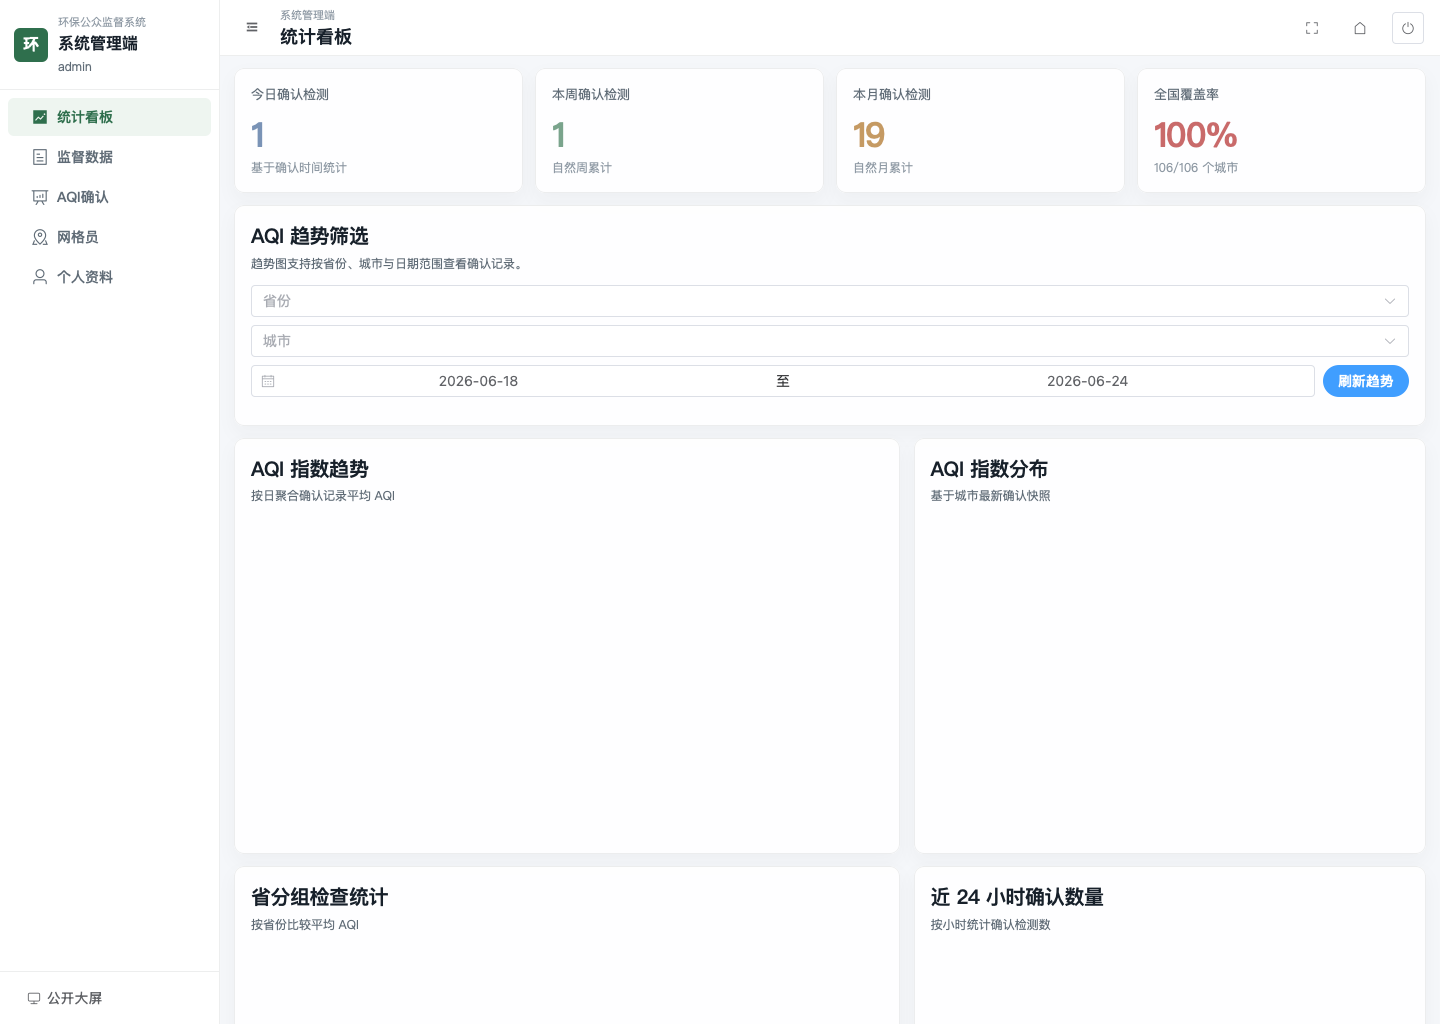1440x1024 pixels.
Task: Expand 省份 list via its chevron arrow
Action: point(1390,301)
